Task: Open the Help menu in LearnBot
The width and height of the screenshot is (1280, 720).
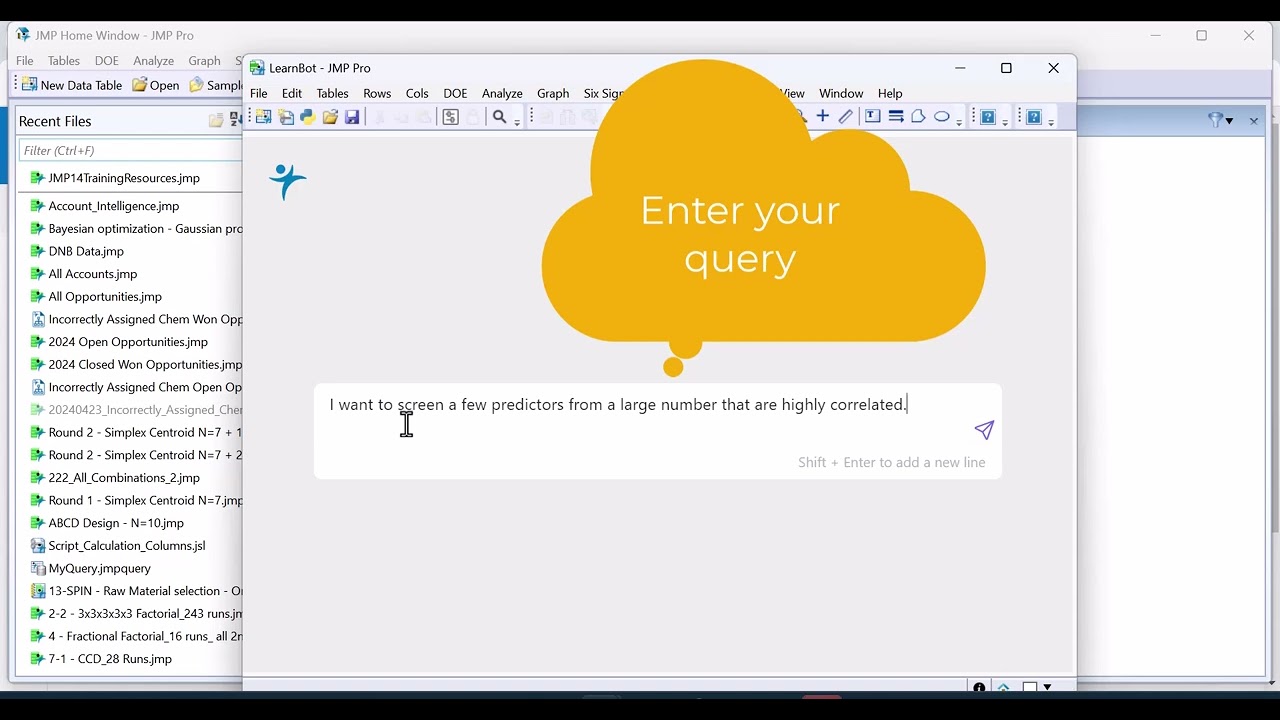Action: (x=890, y=94)
